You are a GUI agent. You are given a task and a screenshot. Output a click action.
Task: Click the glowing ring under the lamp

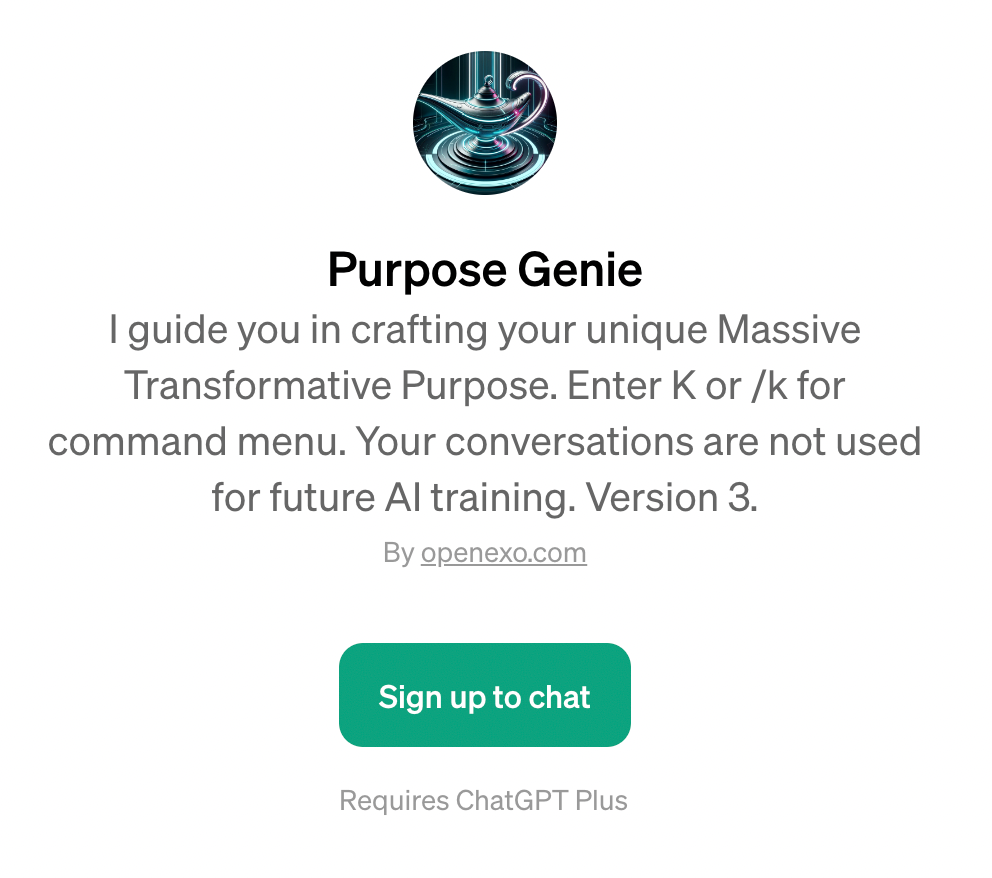click(485, 166)
